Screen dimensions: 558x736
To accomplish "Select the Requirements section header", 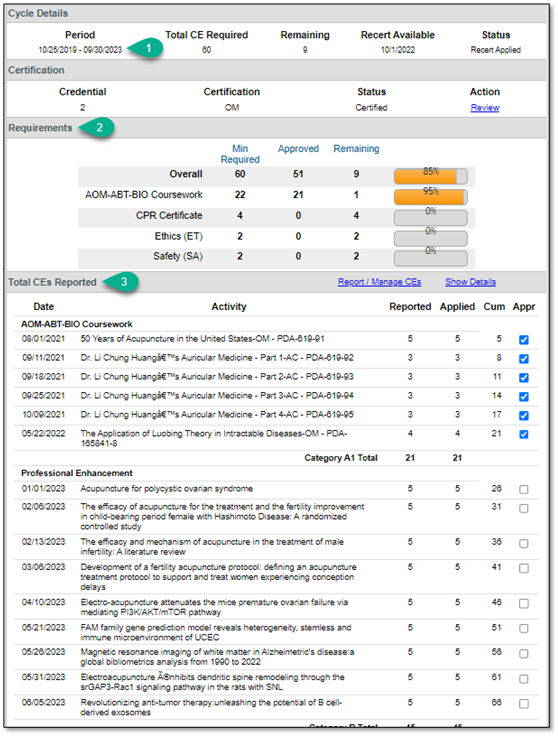I will tap(40, 128).
